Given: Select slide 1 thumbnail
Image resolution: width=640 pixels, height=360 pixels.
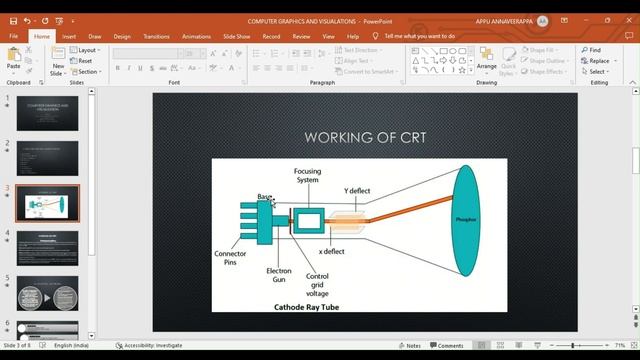Looking at the screenshot, I should click(47, 113).
